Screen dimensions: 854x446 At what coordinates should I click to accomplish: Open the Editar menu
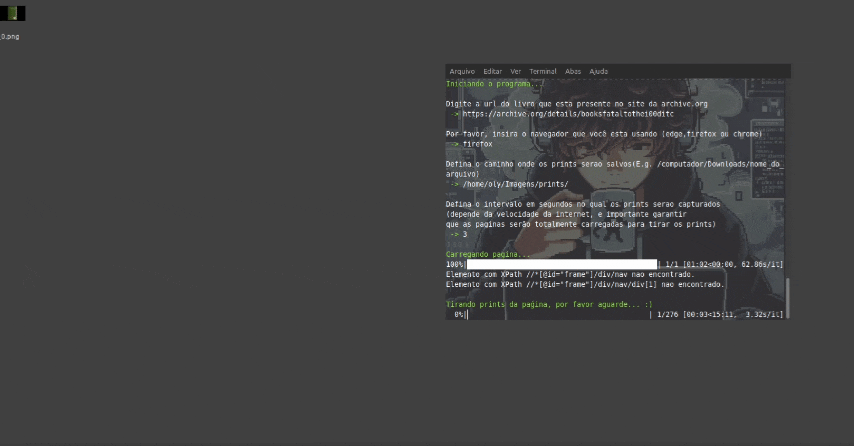click(492, 71)
